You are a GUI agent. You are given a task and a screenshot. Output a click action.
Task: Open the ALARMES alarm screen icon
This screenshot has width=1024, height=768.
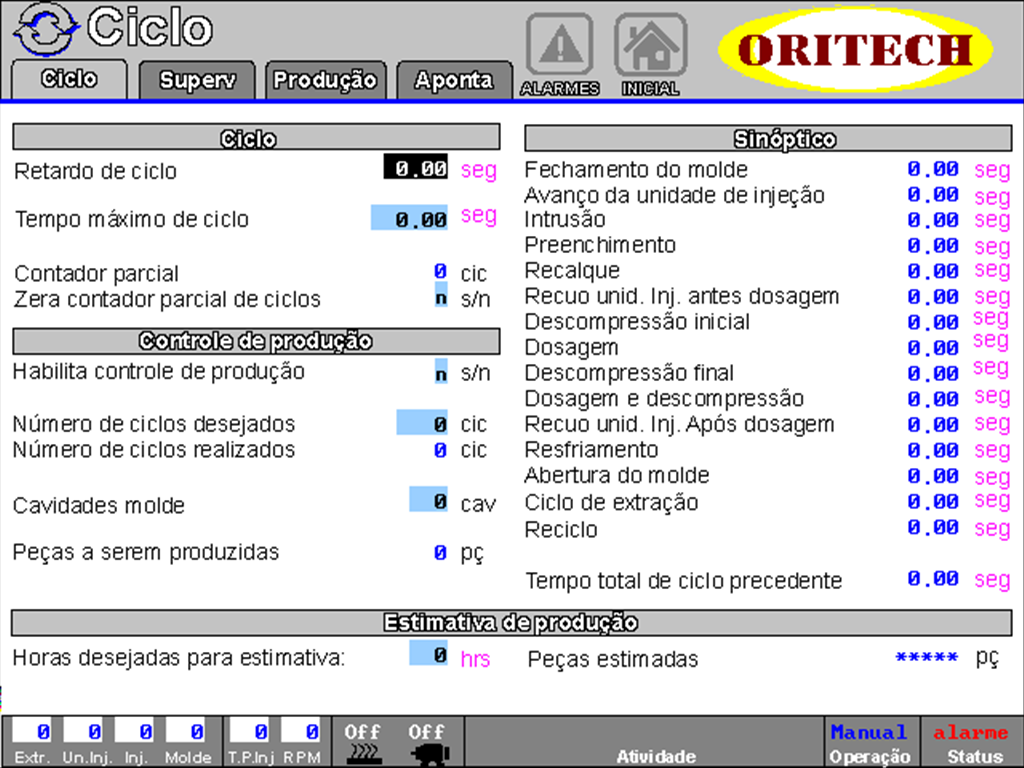[x=560, y=45]
